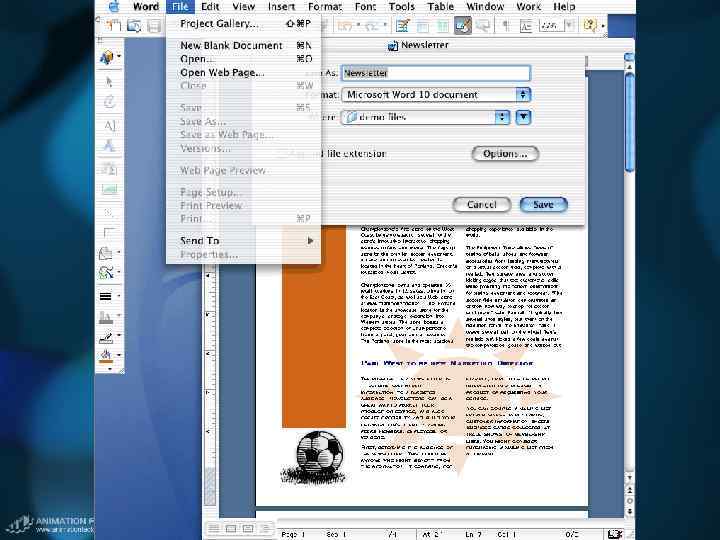Open the View menu
Viewport: 720px width, 540px height.
coord(243,6)
